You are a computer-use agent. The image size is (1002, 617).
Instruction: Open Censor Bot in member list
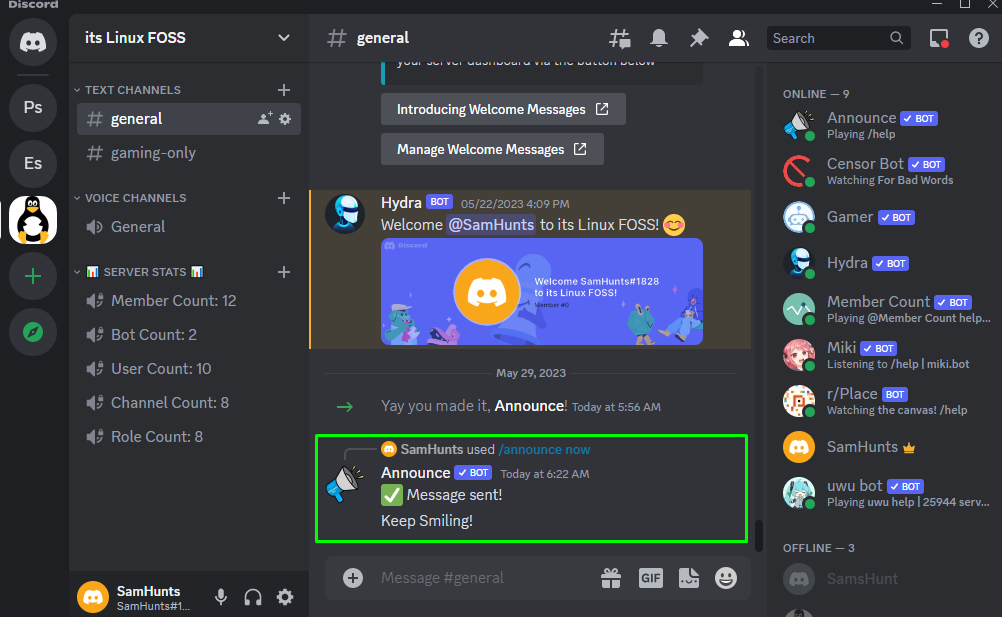point(887,171)
